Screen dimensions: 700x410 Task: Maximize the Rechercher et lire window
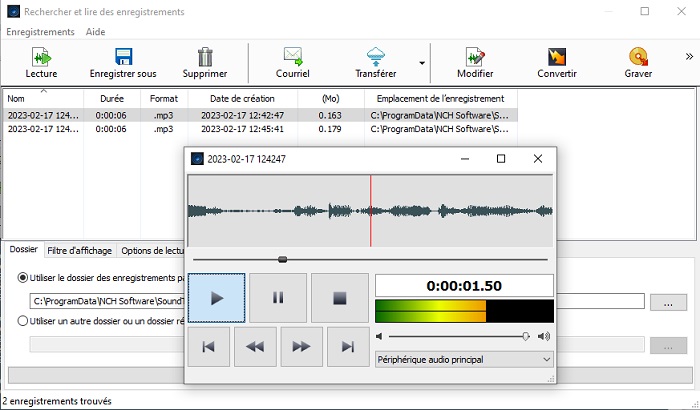(x=645, y=11)
